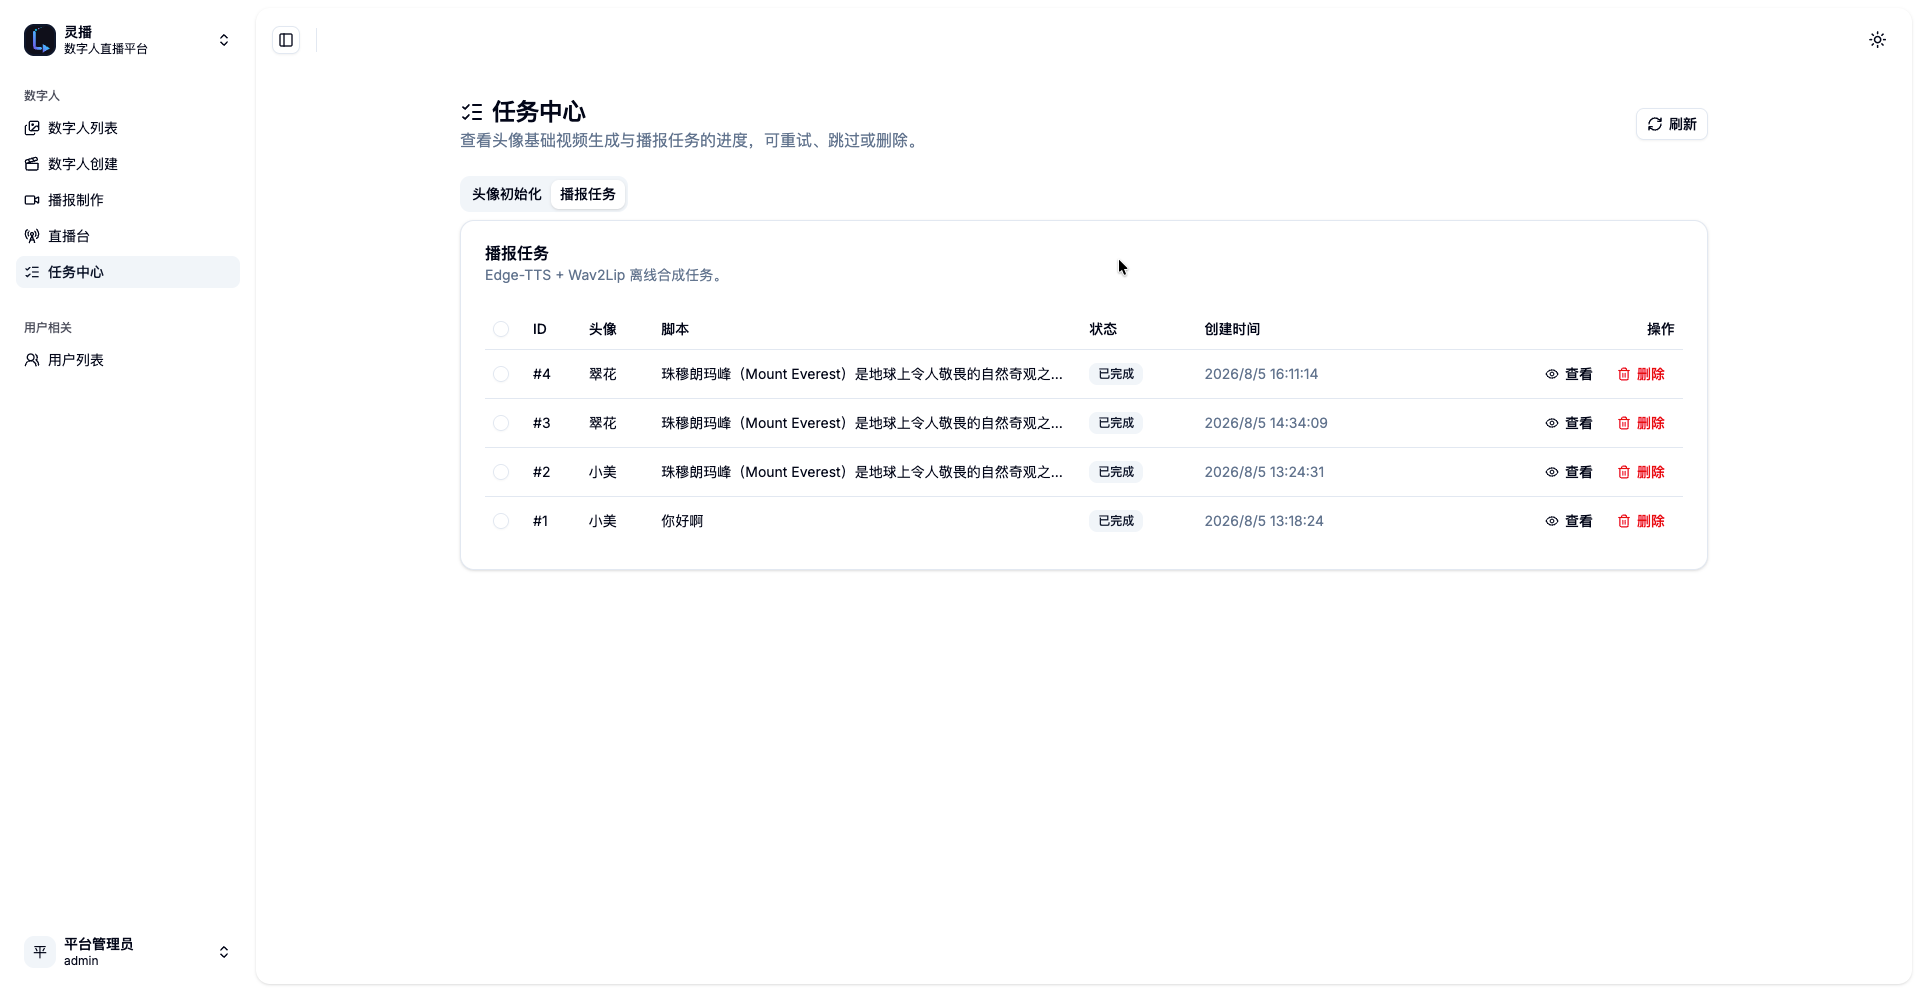The width and height of the screenshot is (1920, 992).
Task: Click the 灵播 platform logo icon
Action: click(40, 40)
